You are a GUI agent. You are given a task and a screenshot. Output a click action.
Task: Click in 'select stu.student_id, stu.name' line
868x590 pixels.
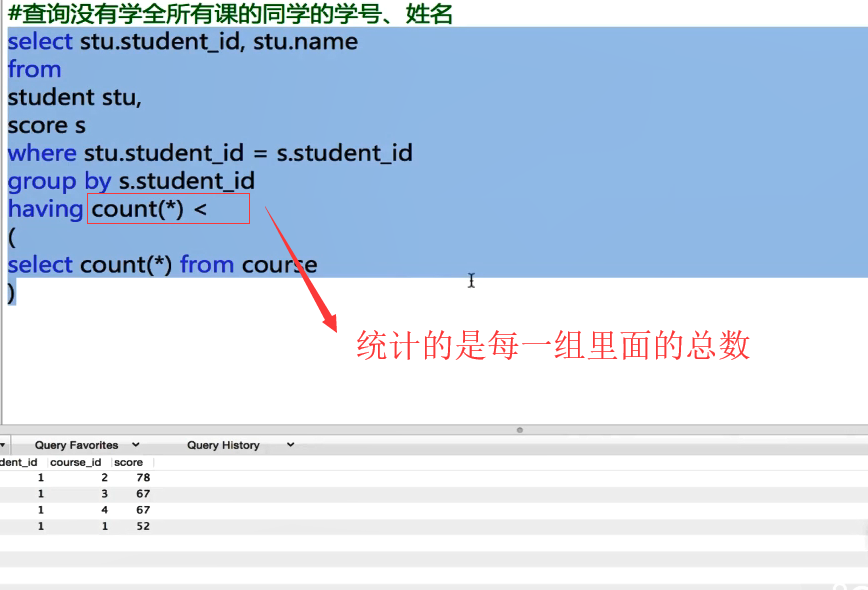coord(183,42)
